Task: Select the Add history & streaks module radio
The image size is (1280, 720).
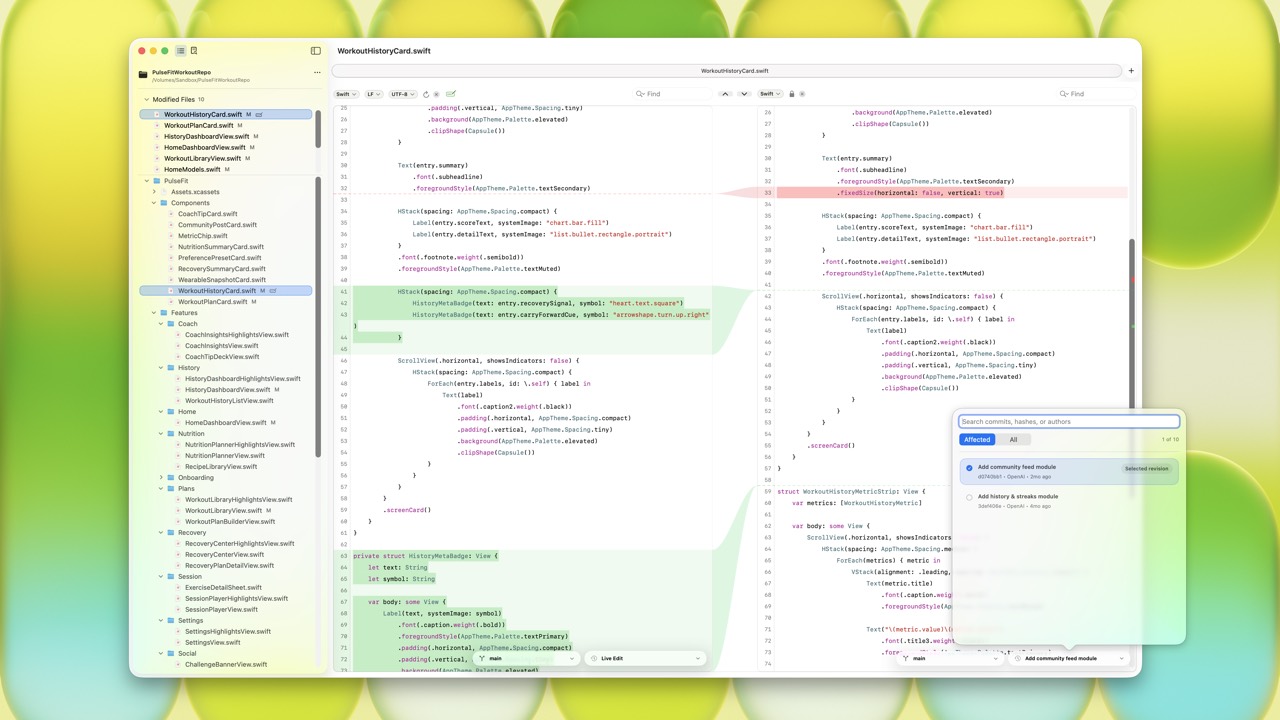Action: pos(969,497)
